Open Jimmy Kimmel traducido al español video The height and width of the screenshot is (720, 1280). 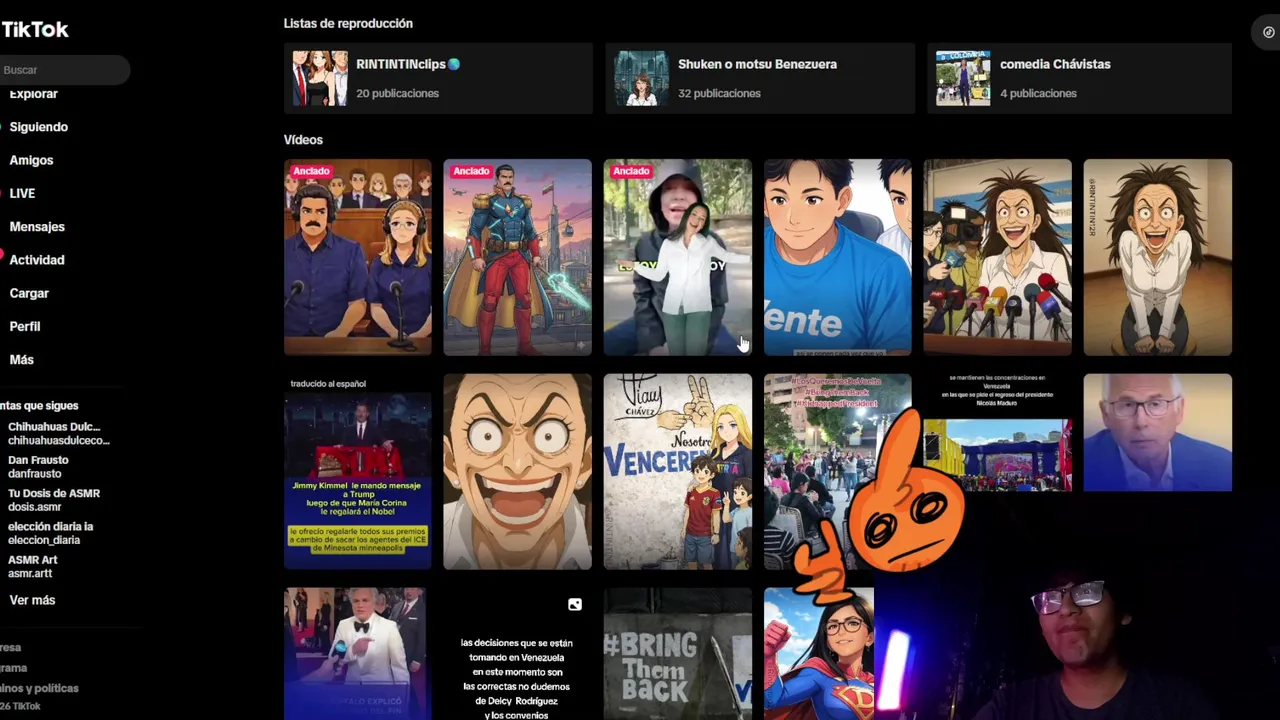(358, 472)
